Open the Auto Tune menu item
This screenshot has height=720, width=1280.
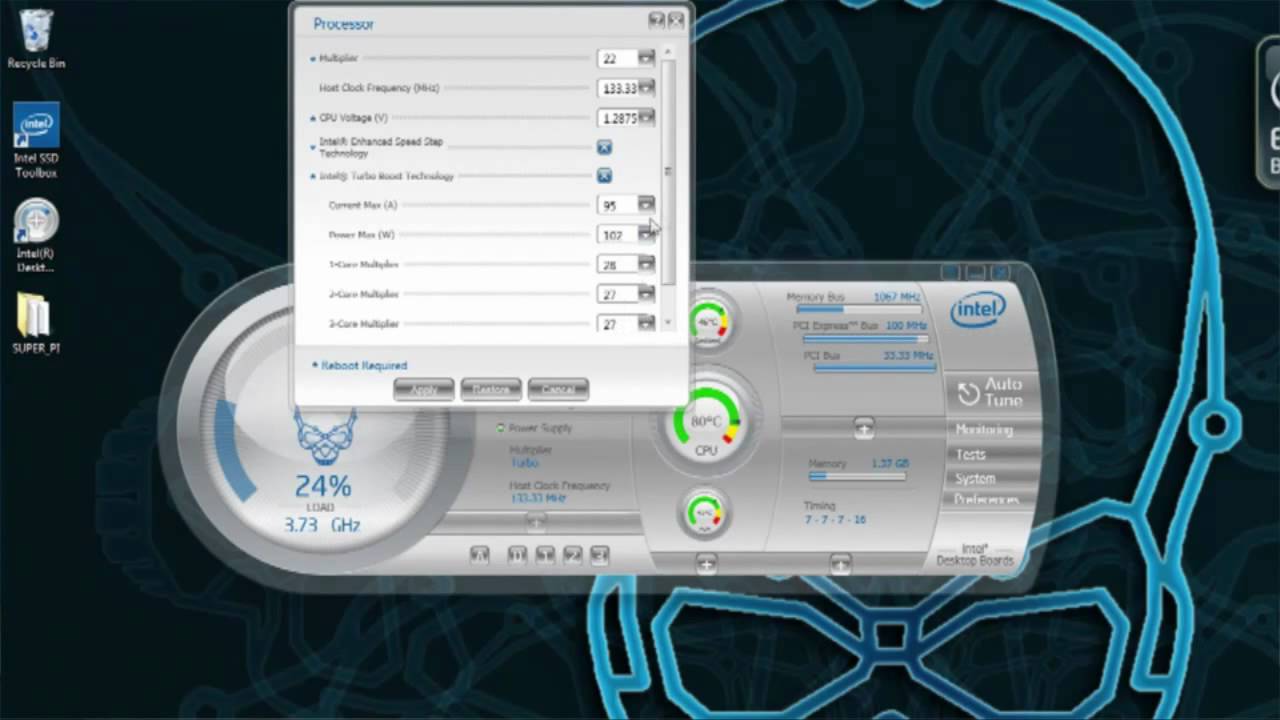[x=990, y=392]
